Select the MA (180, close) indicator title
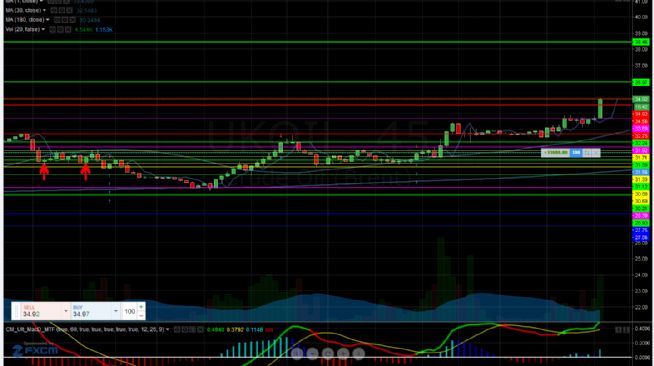The width and height of the screenshot is (654, 366). (25, 20)
